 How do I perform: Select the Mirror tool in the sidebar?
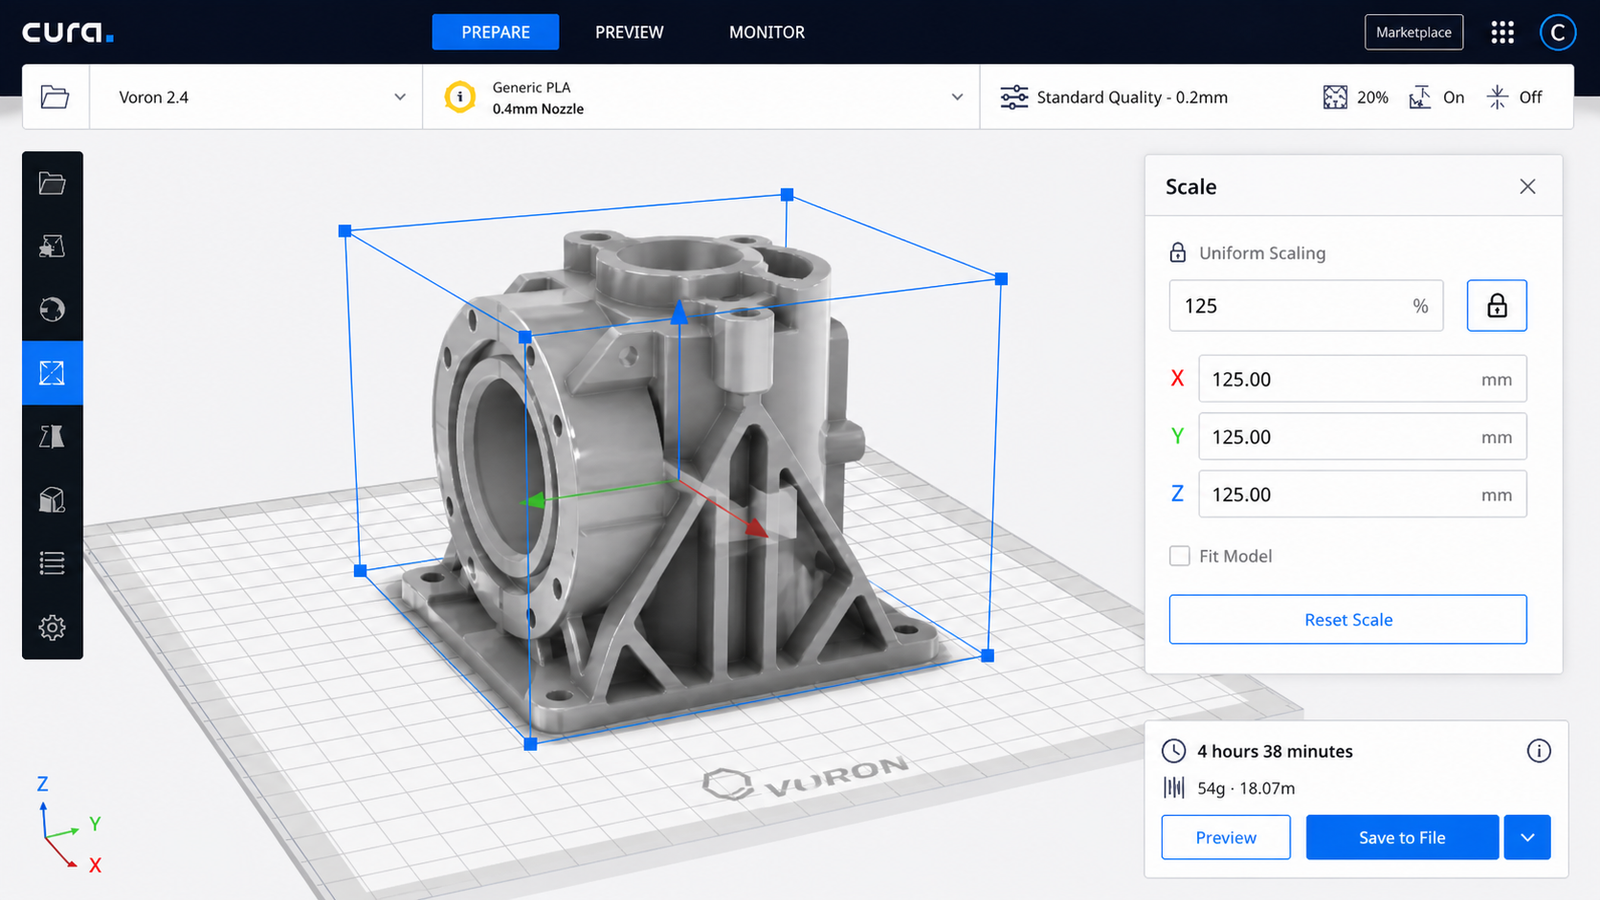tap(52, 436)
